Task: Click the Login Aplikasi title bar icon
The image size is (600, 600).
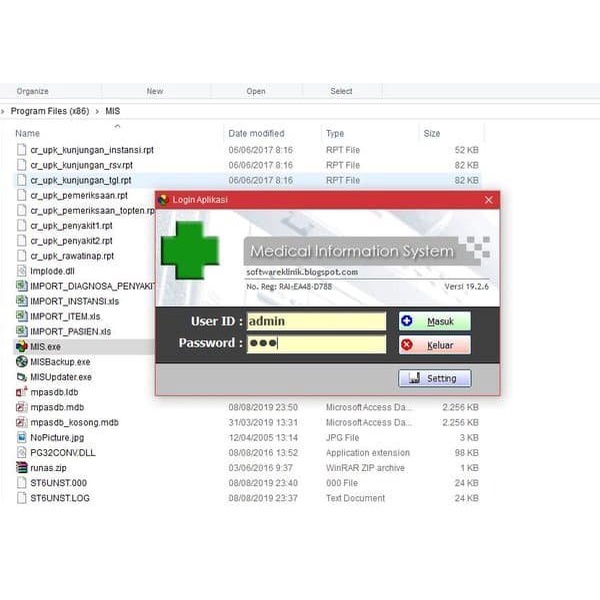Action: tap(163, 200)
